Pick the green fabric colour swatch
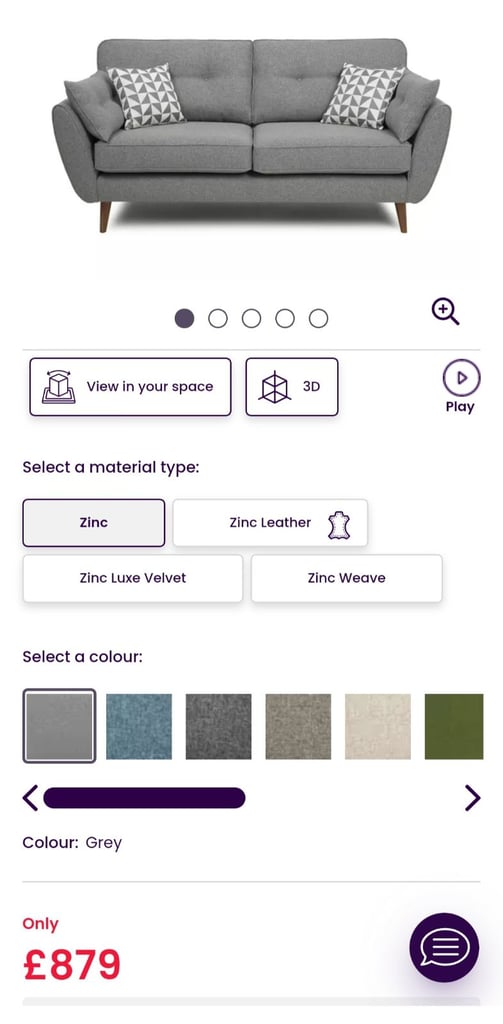The height and width of the screenshot is (1024, 503). pyautogui.click(x=454, y=726)
